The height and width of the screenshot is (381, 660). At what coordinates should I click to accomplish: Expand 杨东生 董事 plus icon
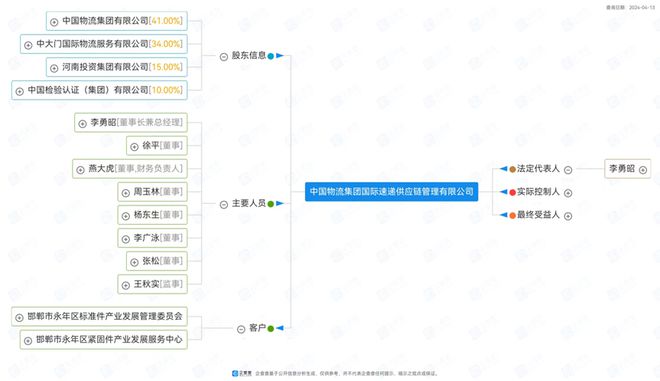(x=125, y=216)
